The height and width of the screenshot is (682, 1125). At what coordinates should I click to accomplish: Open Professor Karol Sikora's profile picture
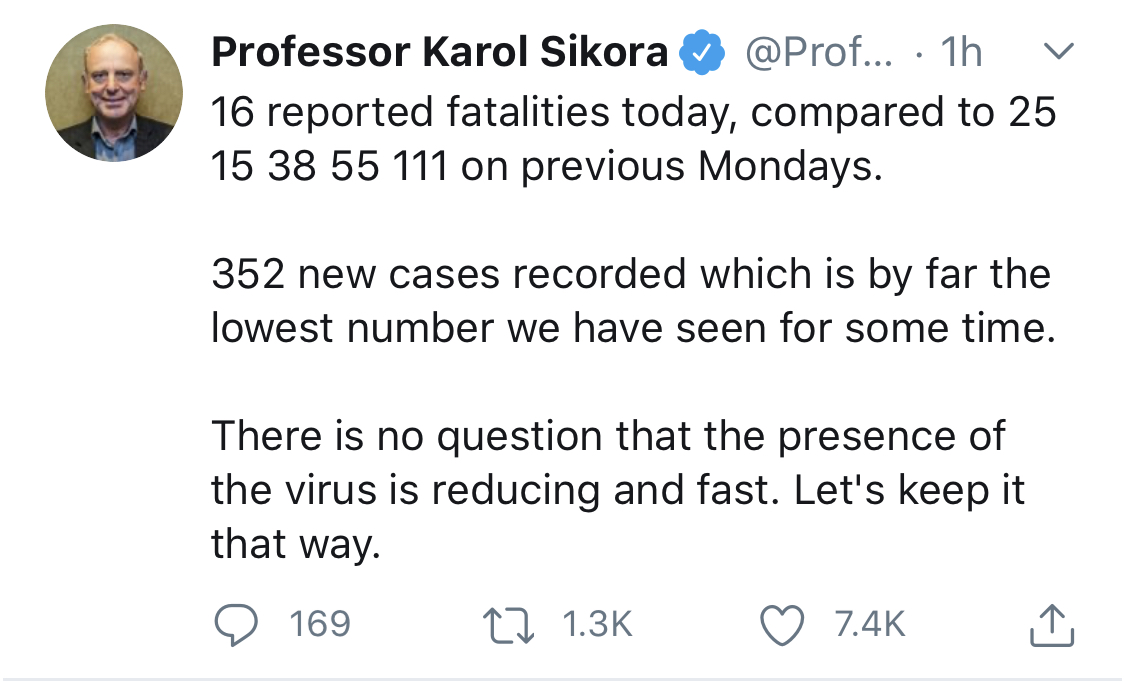click(x=114, y=94)
